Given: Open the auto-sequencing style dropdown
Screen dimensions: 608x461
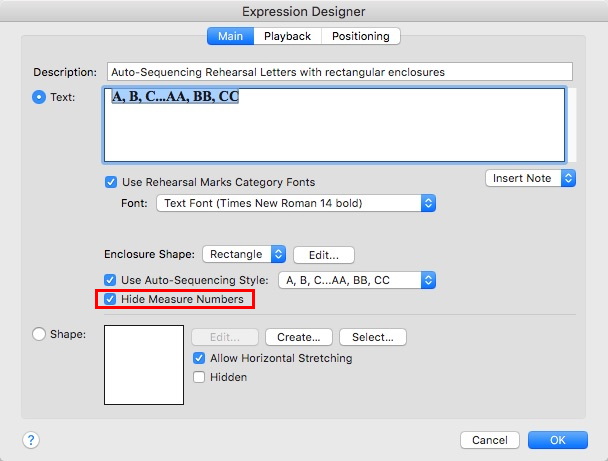Looking at the screenshot, I should point(356,280).
